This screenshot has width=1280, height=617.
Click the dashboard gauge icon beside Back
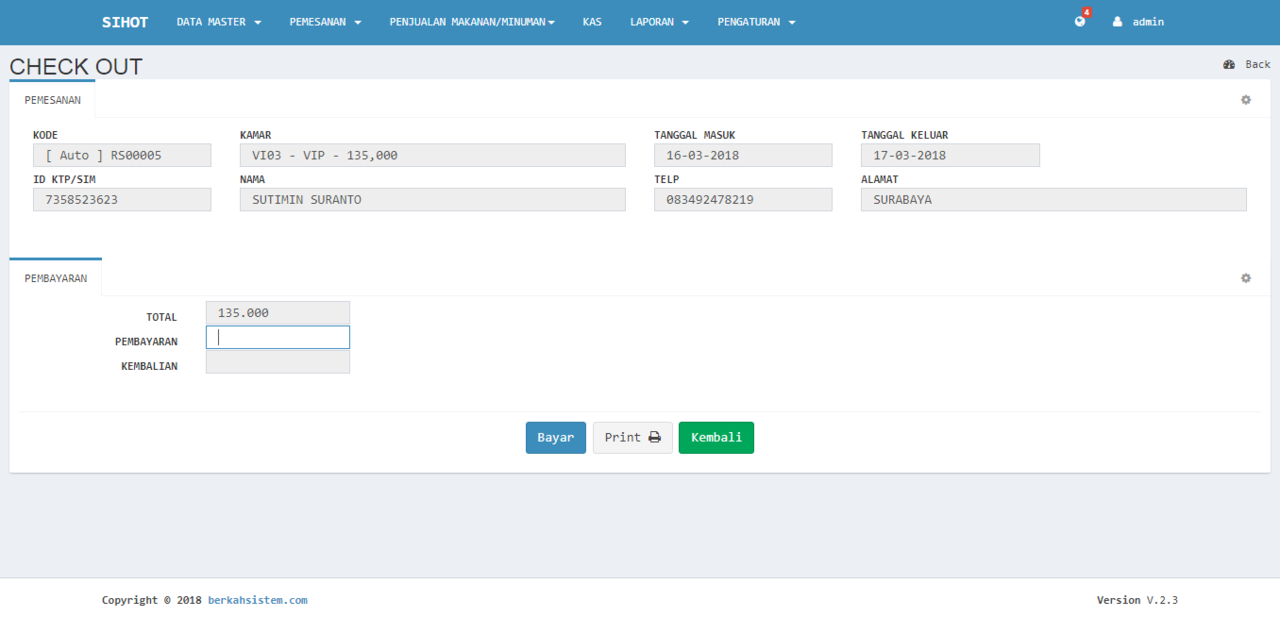tap(1229, 63)
